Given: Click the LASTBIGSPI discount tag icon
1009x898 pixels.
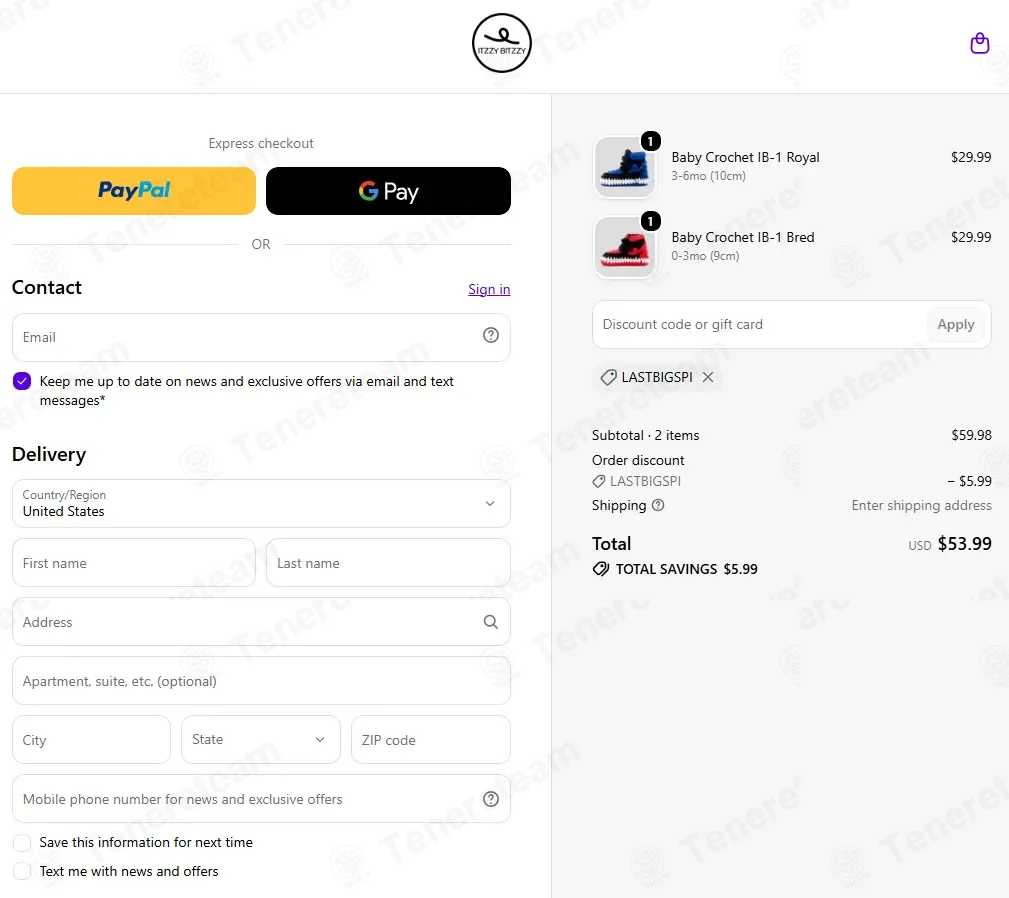Looking at the screenshot, I should point(608,377).
